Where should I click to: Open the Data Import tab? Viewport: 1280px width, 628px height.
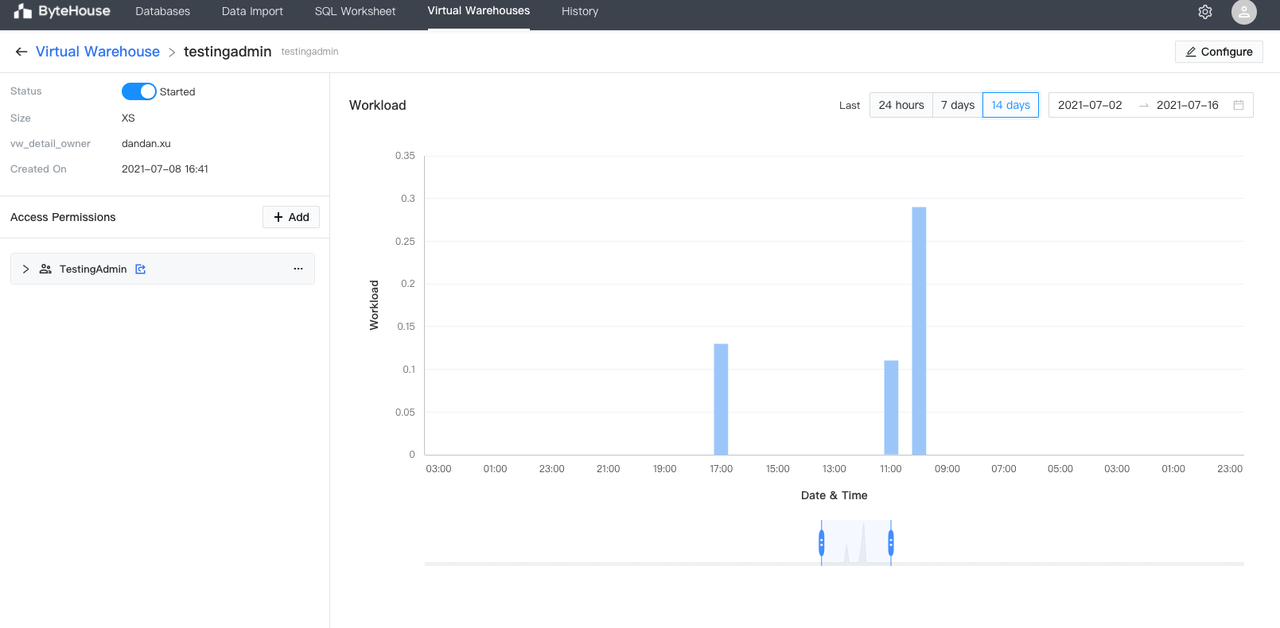pyautogui.click(x=252, y=12)
